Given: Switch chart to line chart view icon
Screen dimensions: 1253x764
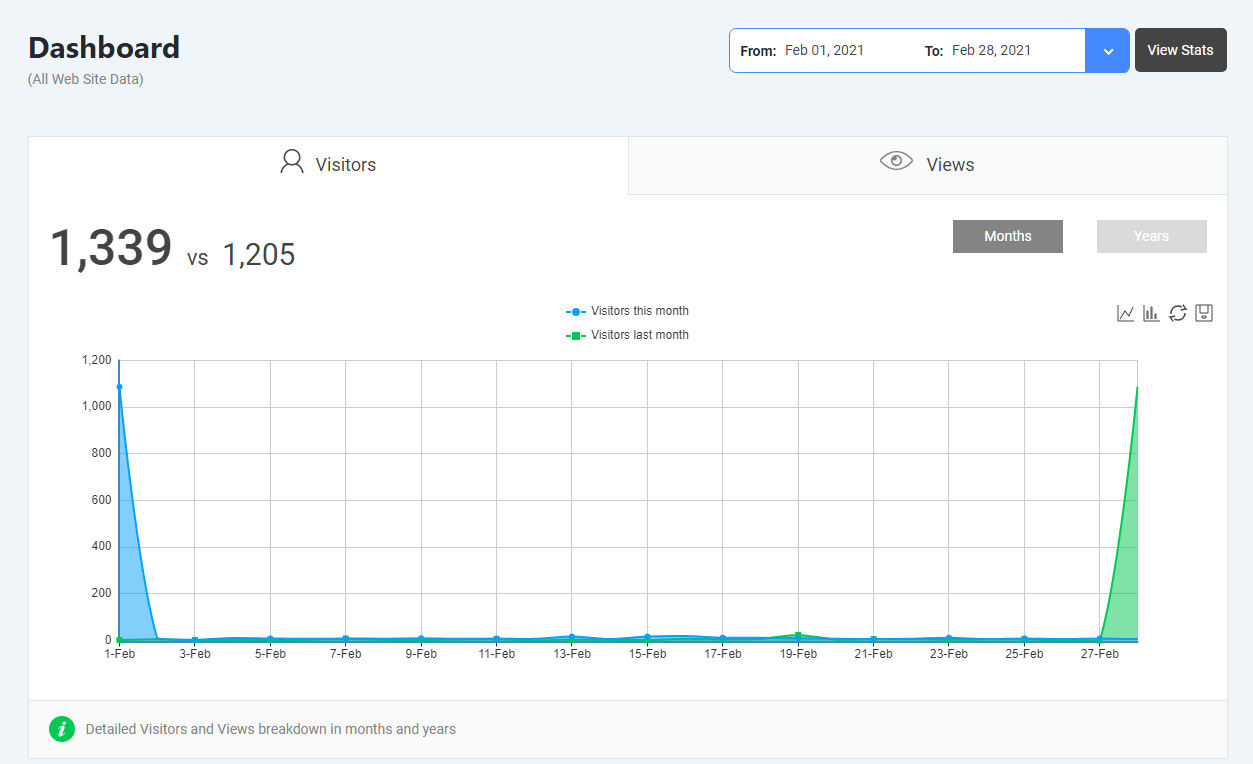Looking at the screenshot, I should point(1126,313).
